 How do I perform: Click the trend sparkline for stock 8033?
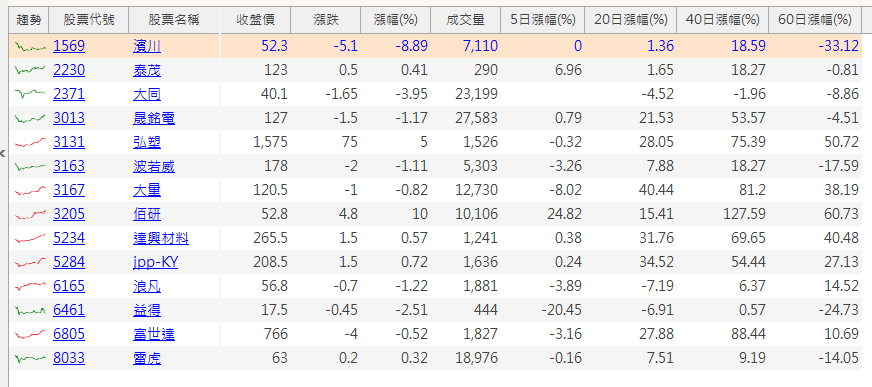coord(30,358)
